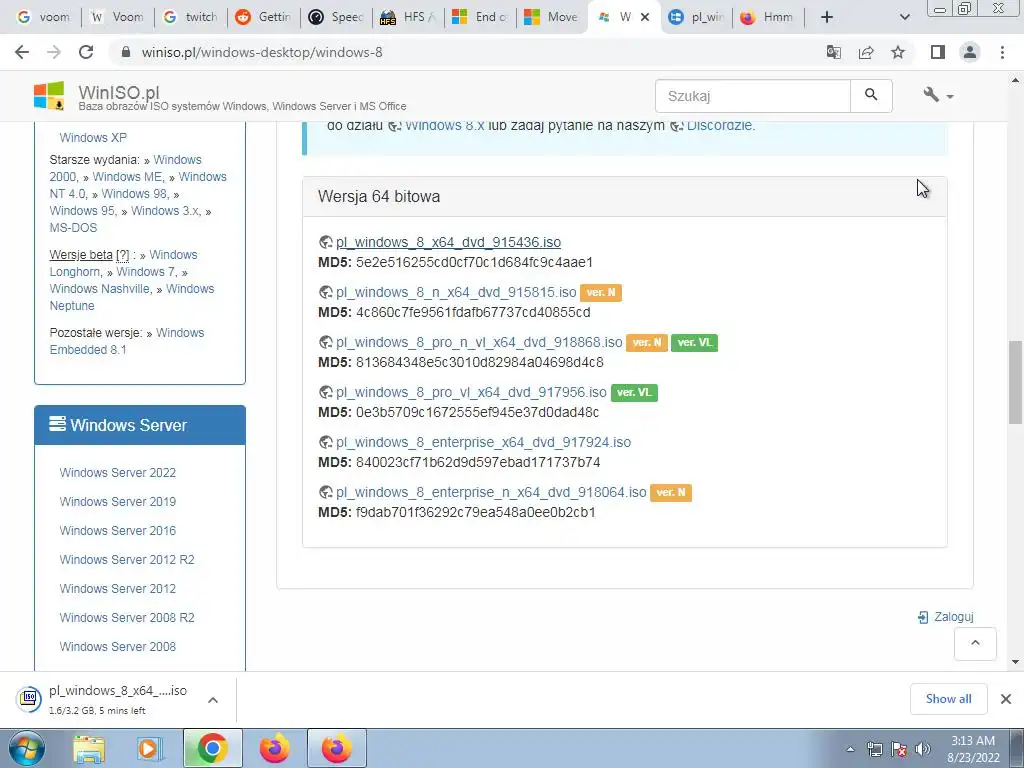
Task: Switch to the voom Google tab
Action: click(x=42, y=17)
